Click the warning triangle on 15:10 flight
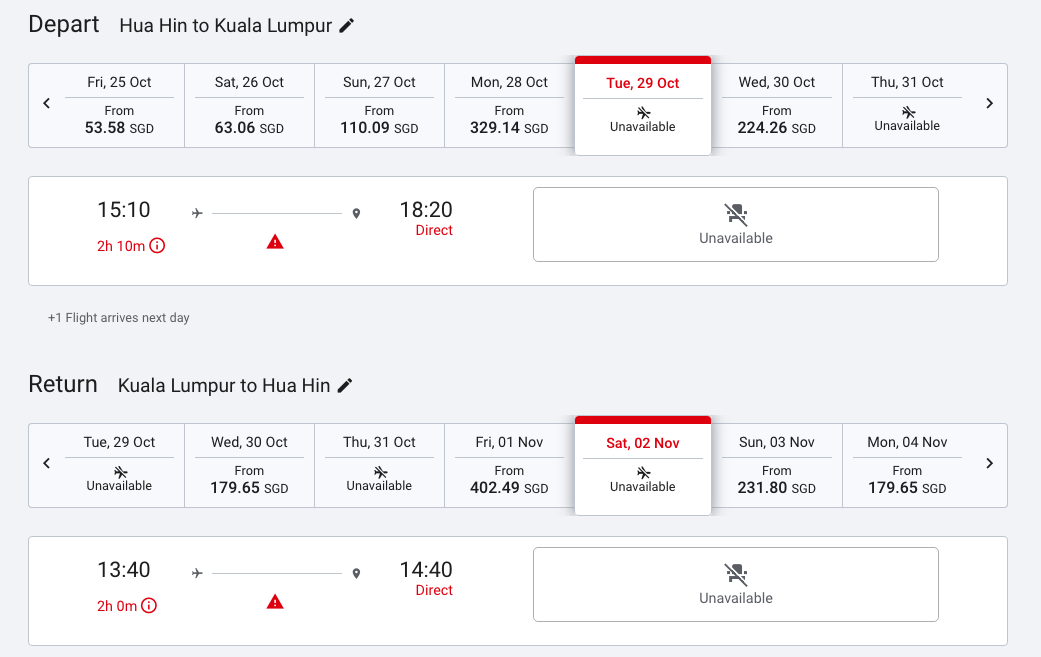Image resolution: width=1041 pixels, height=657 pixels. click(x=275, y=242)
